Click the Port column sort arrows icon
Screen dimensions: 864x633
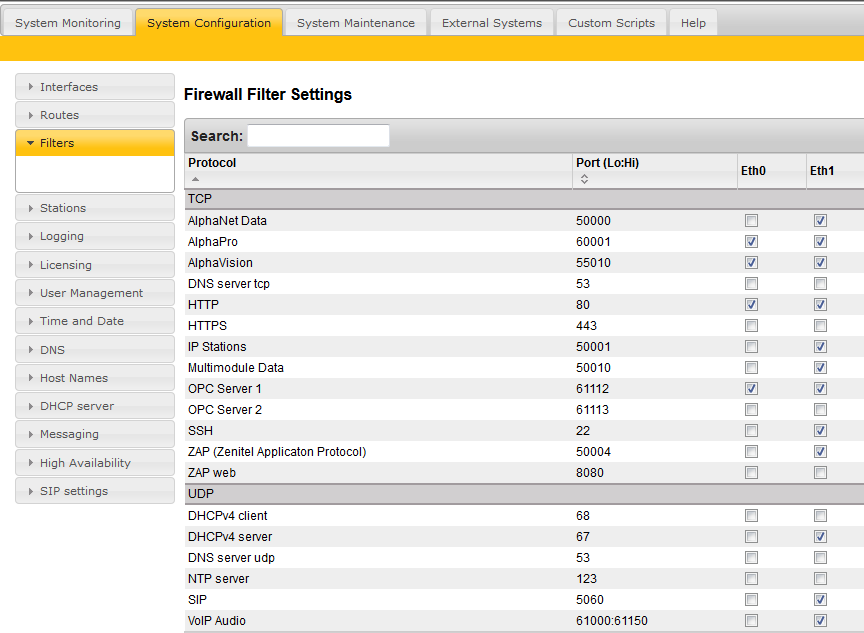pyautogui.click(x=584, y=180)
